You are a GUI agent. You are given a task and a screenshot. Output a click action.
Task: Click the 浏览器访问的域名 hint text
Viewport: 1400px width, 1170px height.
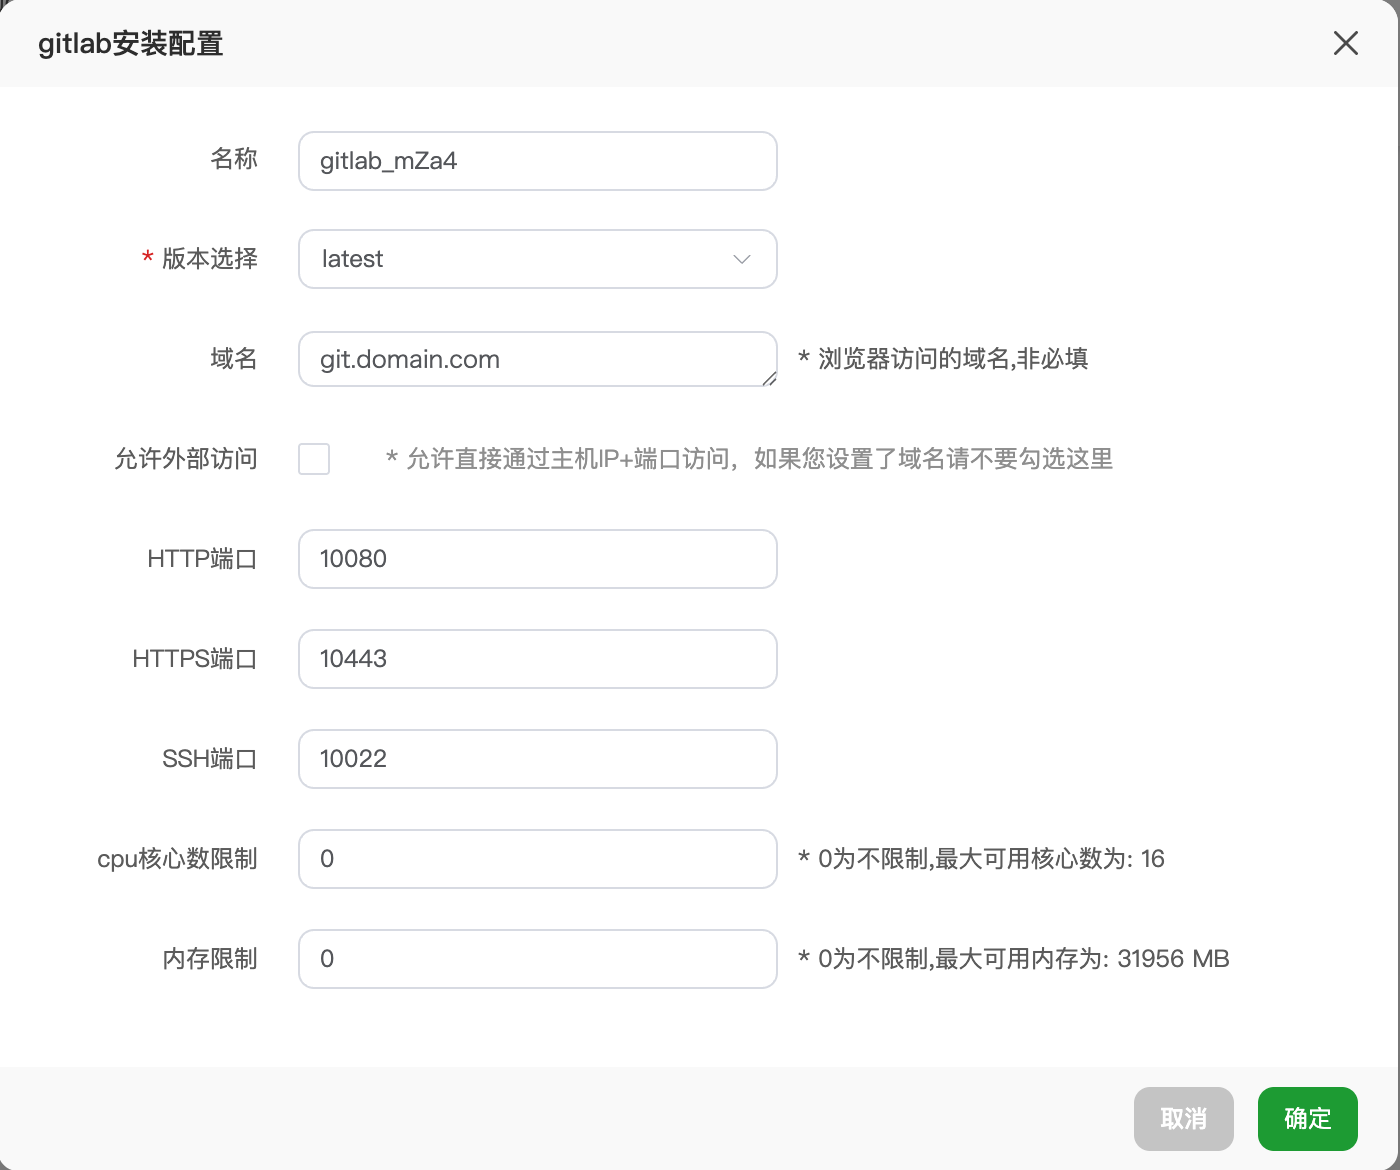tap(943, 359)
